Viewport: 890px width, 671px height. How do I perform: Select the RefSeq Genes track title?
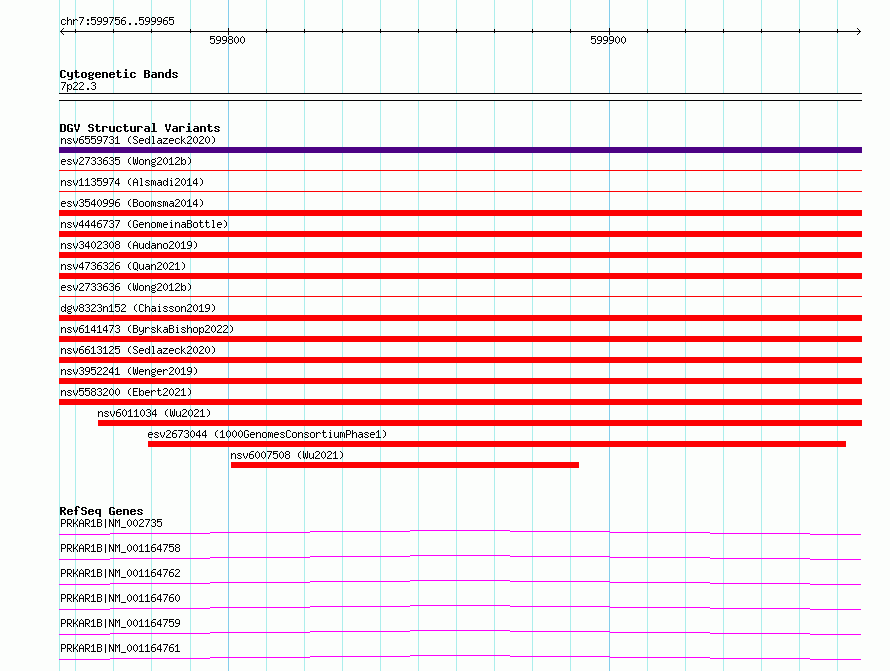tap(101, 511)
